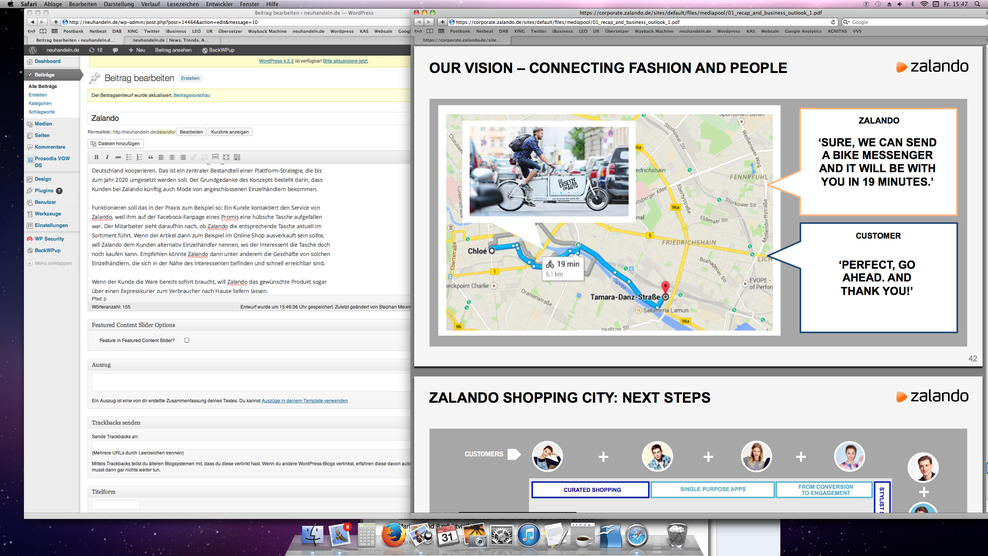Toggle bold formatting in WordPress editor
The width and height of the screenshot is (988, 556).
click(96, 157)
